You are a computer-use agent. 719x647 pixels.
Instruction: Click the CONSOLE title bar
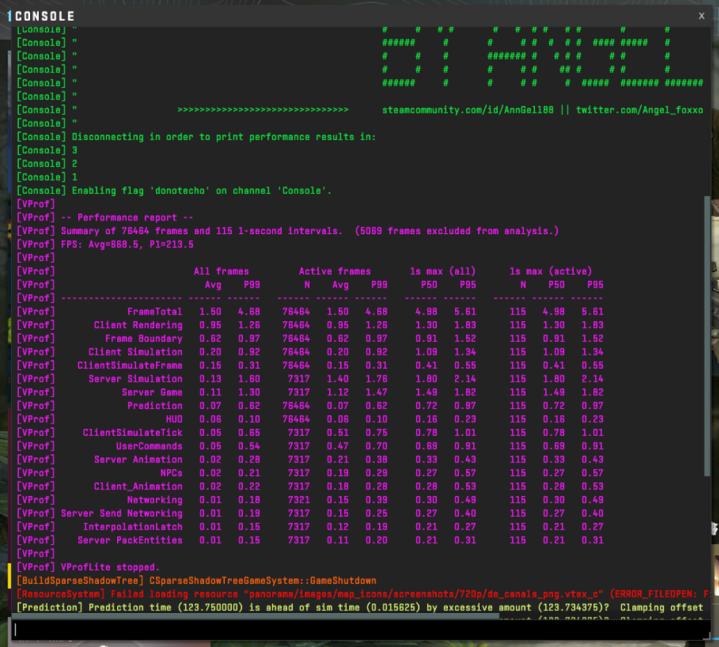tap(300, 15)
